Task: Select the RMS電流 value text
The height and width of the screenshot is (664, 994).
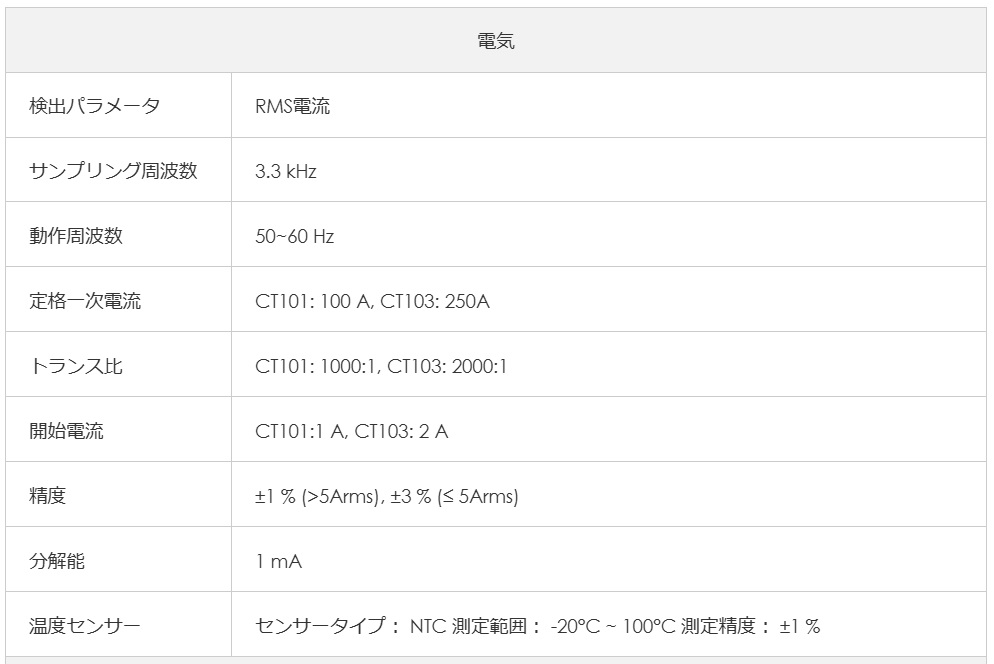Action: tap(292, 106)
